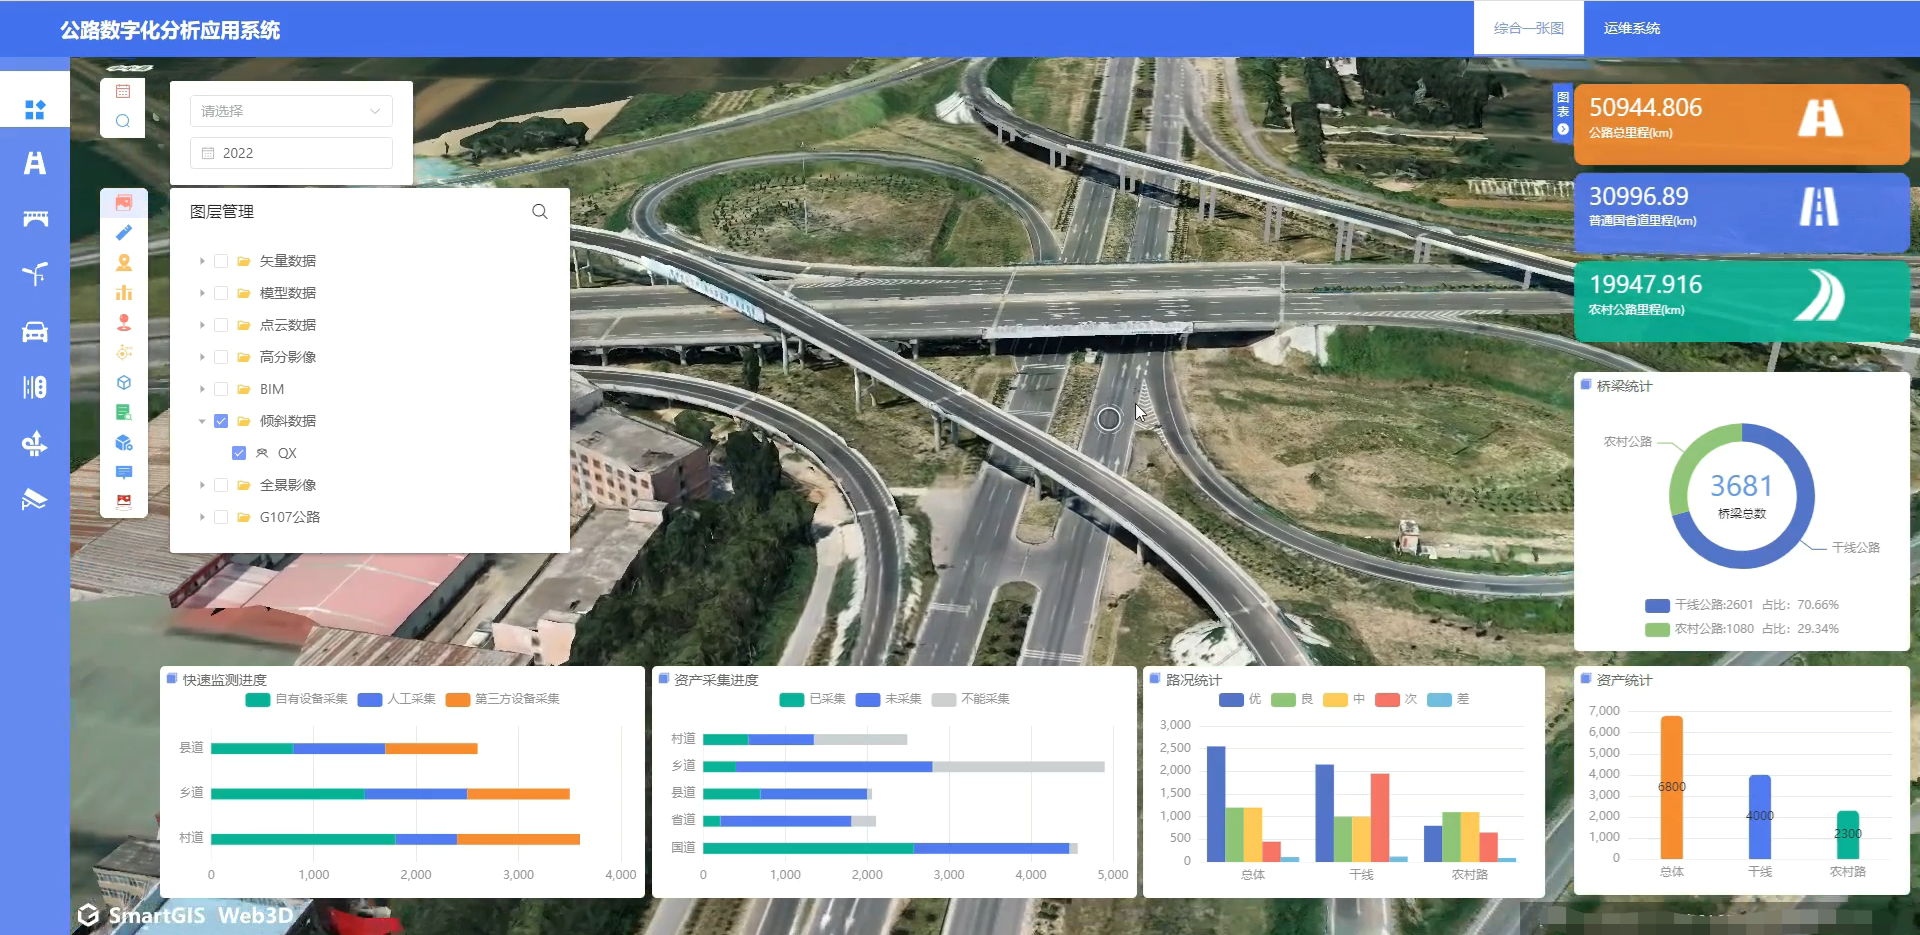The height and width of the screenshot is (935, 1920).
Task: Switch to 运维系统 tab
Action: pyautogui.click(x=1632, y=28)
